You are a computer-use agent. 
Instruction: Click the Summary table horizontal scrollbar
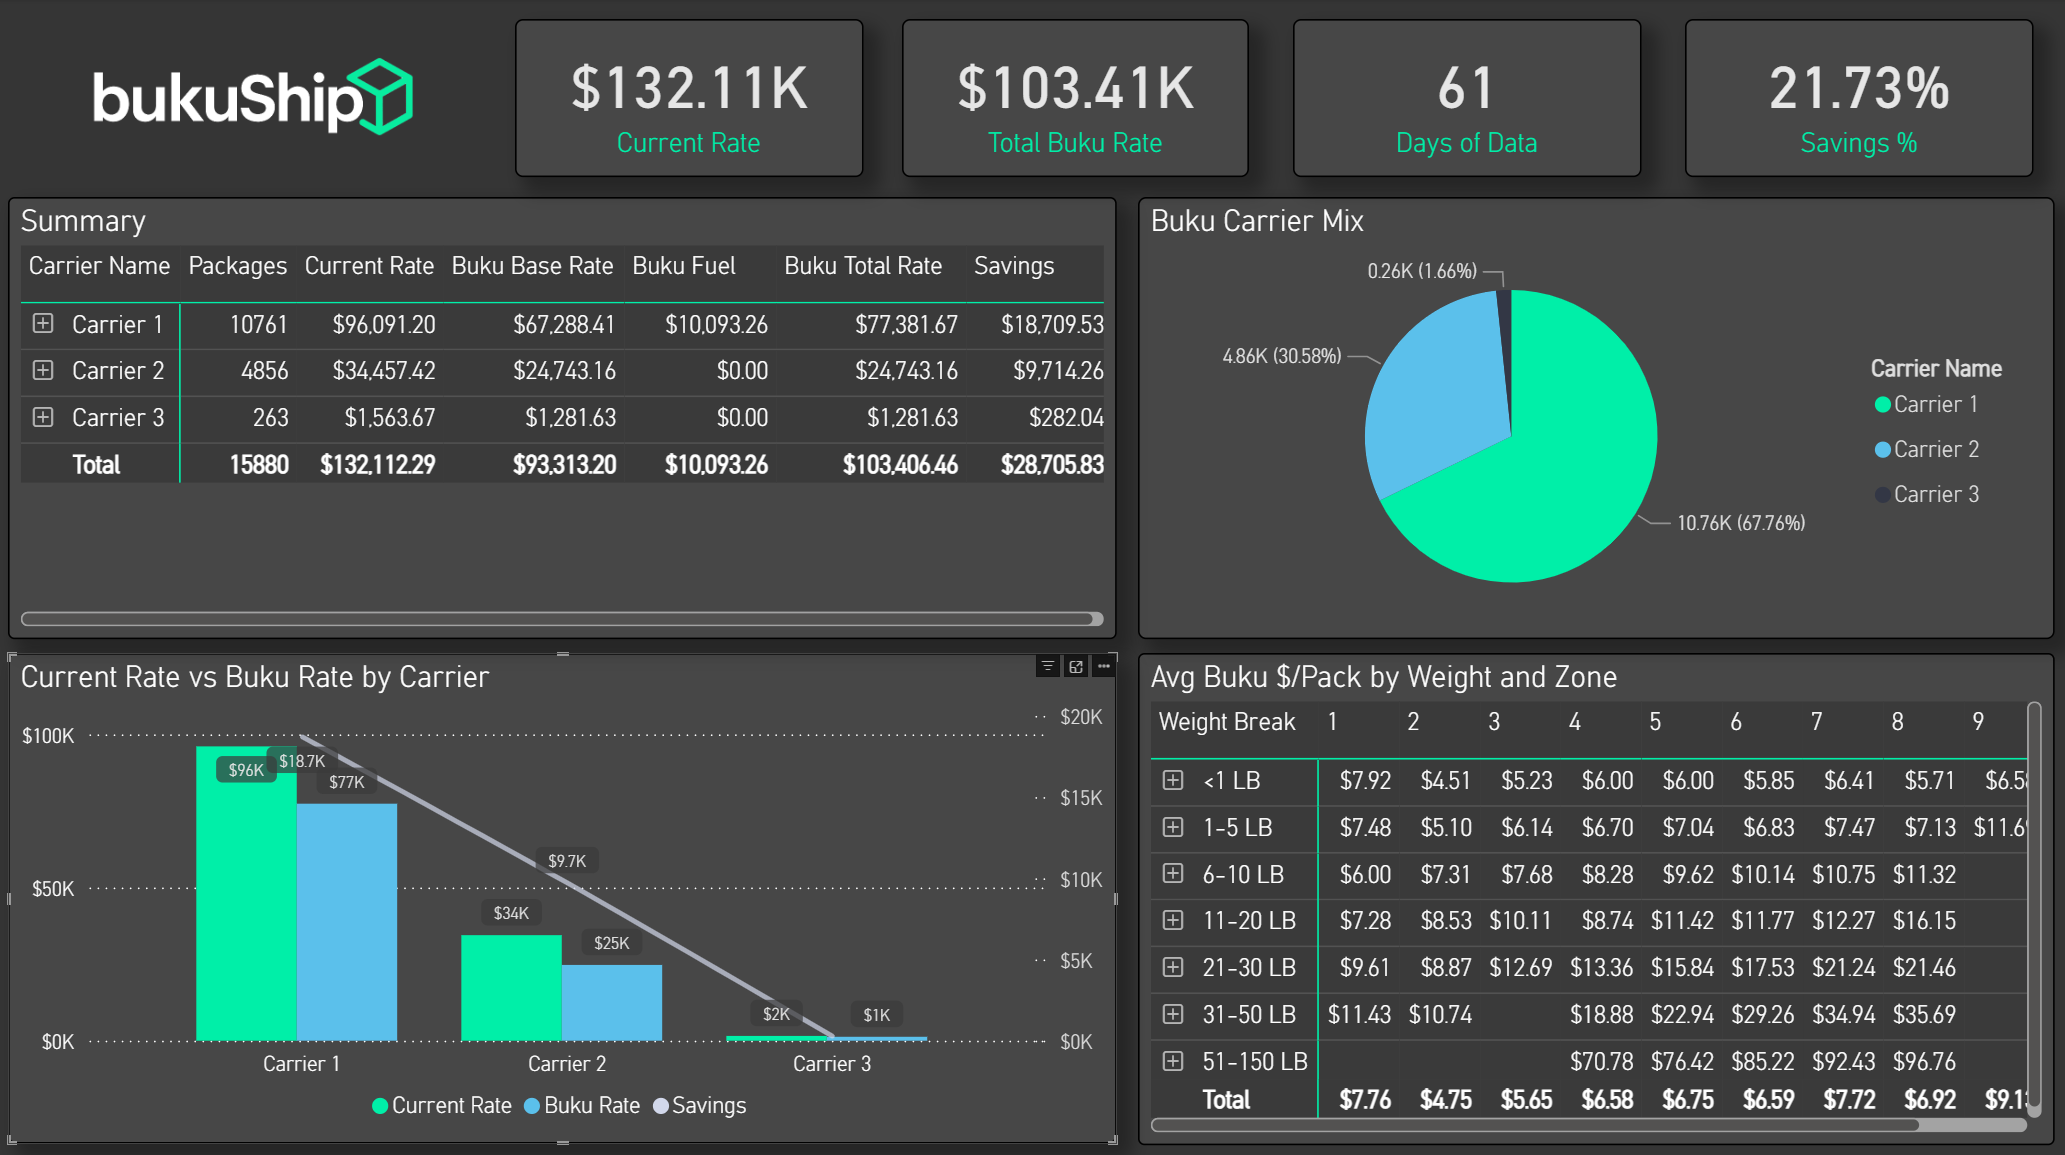point(560,619)
